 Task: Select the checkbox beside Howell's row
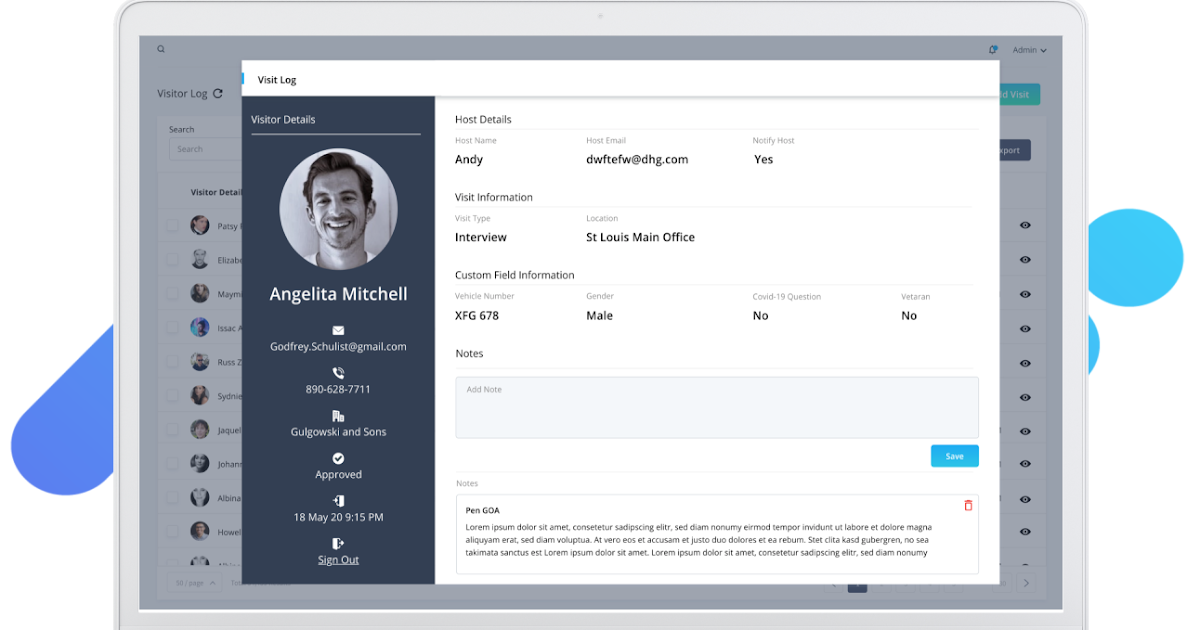point(172,531)
